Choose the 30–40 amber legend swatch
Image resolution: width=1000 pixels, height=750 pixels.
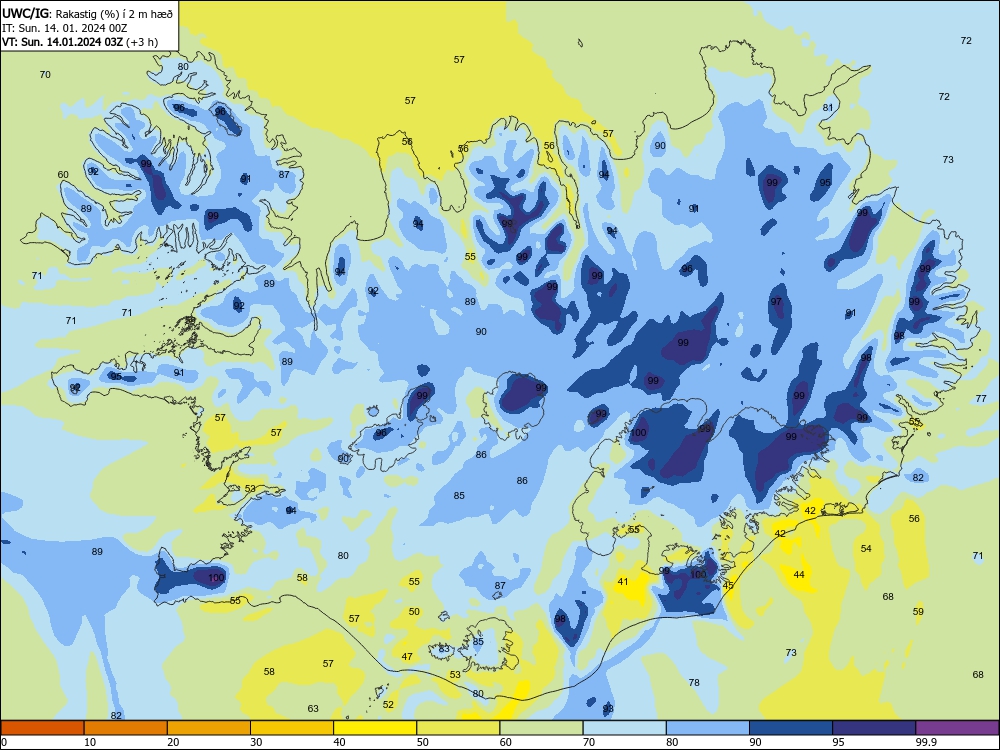292,728
